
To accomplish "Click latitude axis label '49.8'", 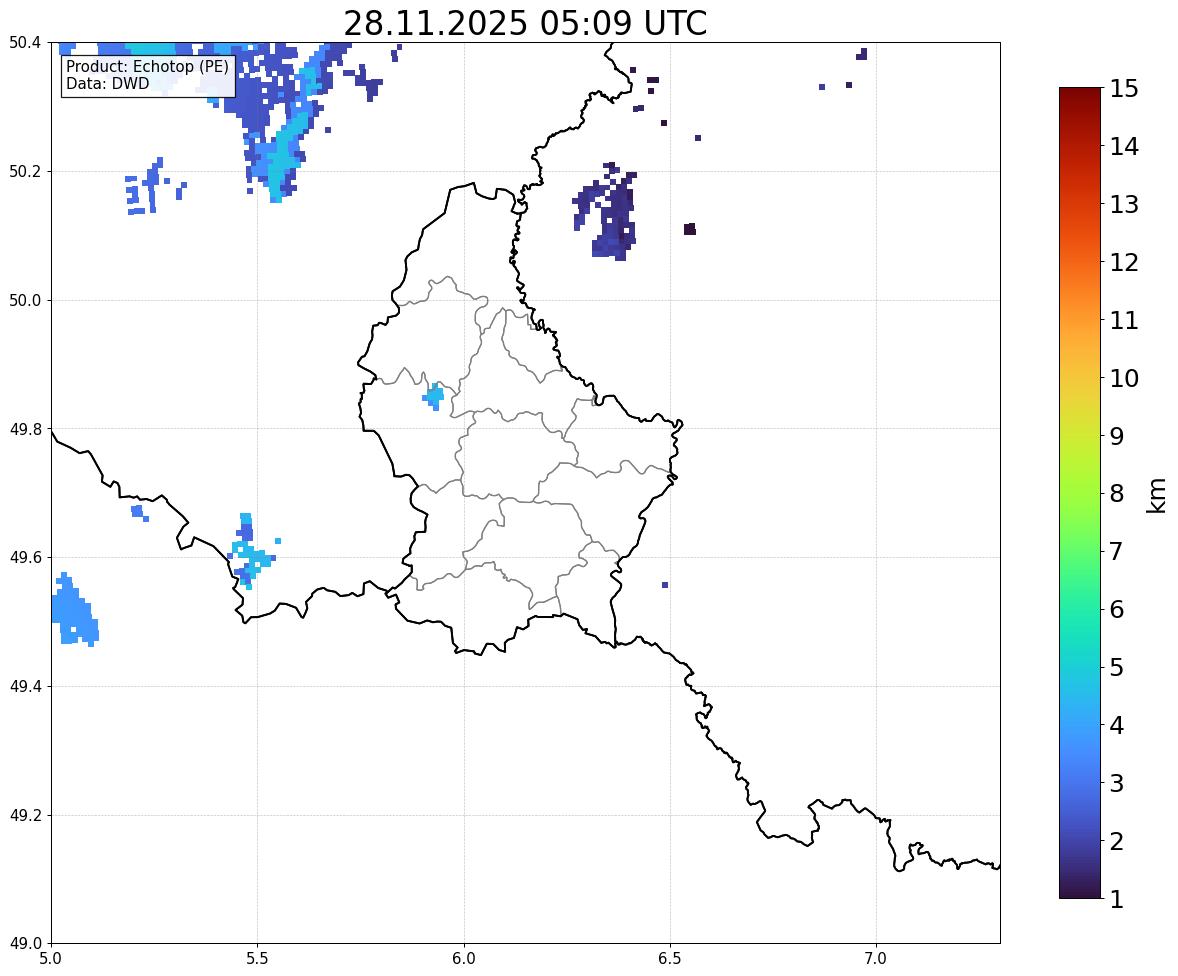I will point(25,429).
